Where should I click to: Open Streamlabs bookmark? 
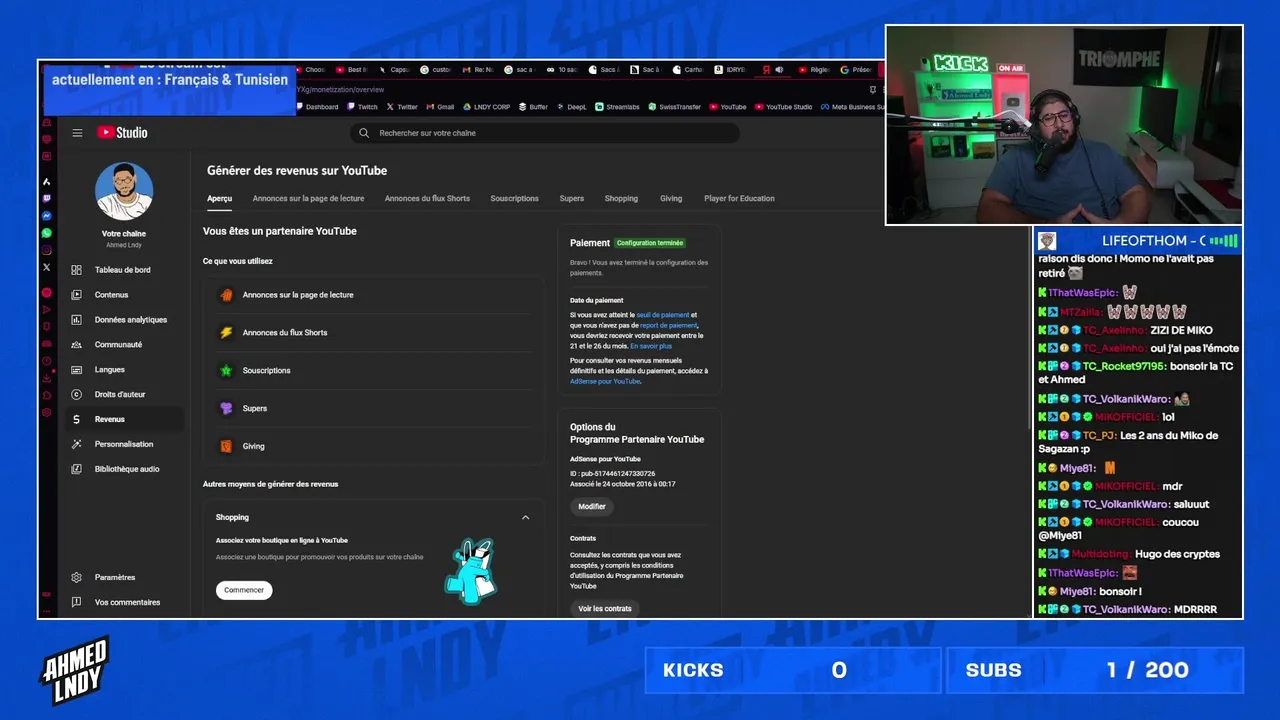click(617, 107)
